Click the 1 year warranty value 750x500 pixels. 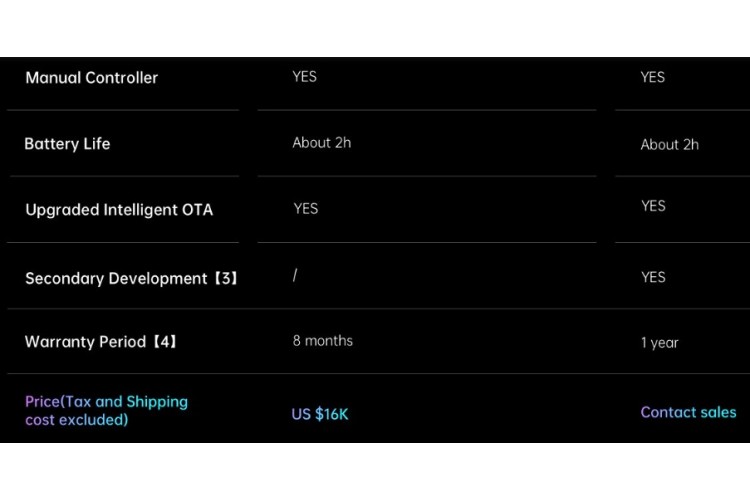click(x=659, y=343)
